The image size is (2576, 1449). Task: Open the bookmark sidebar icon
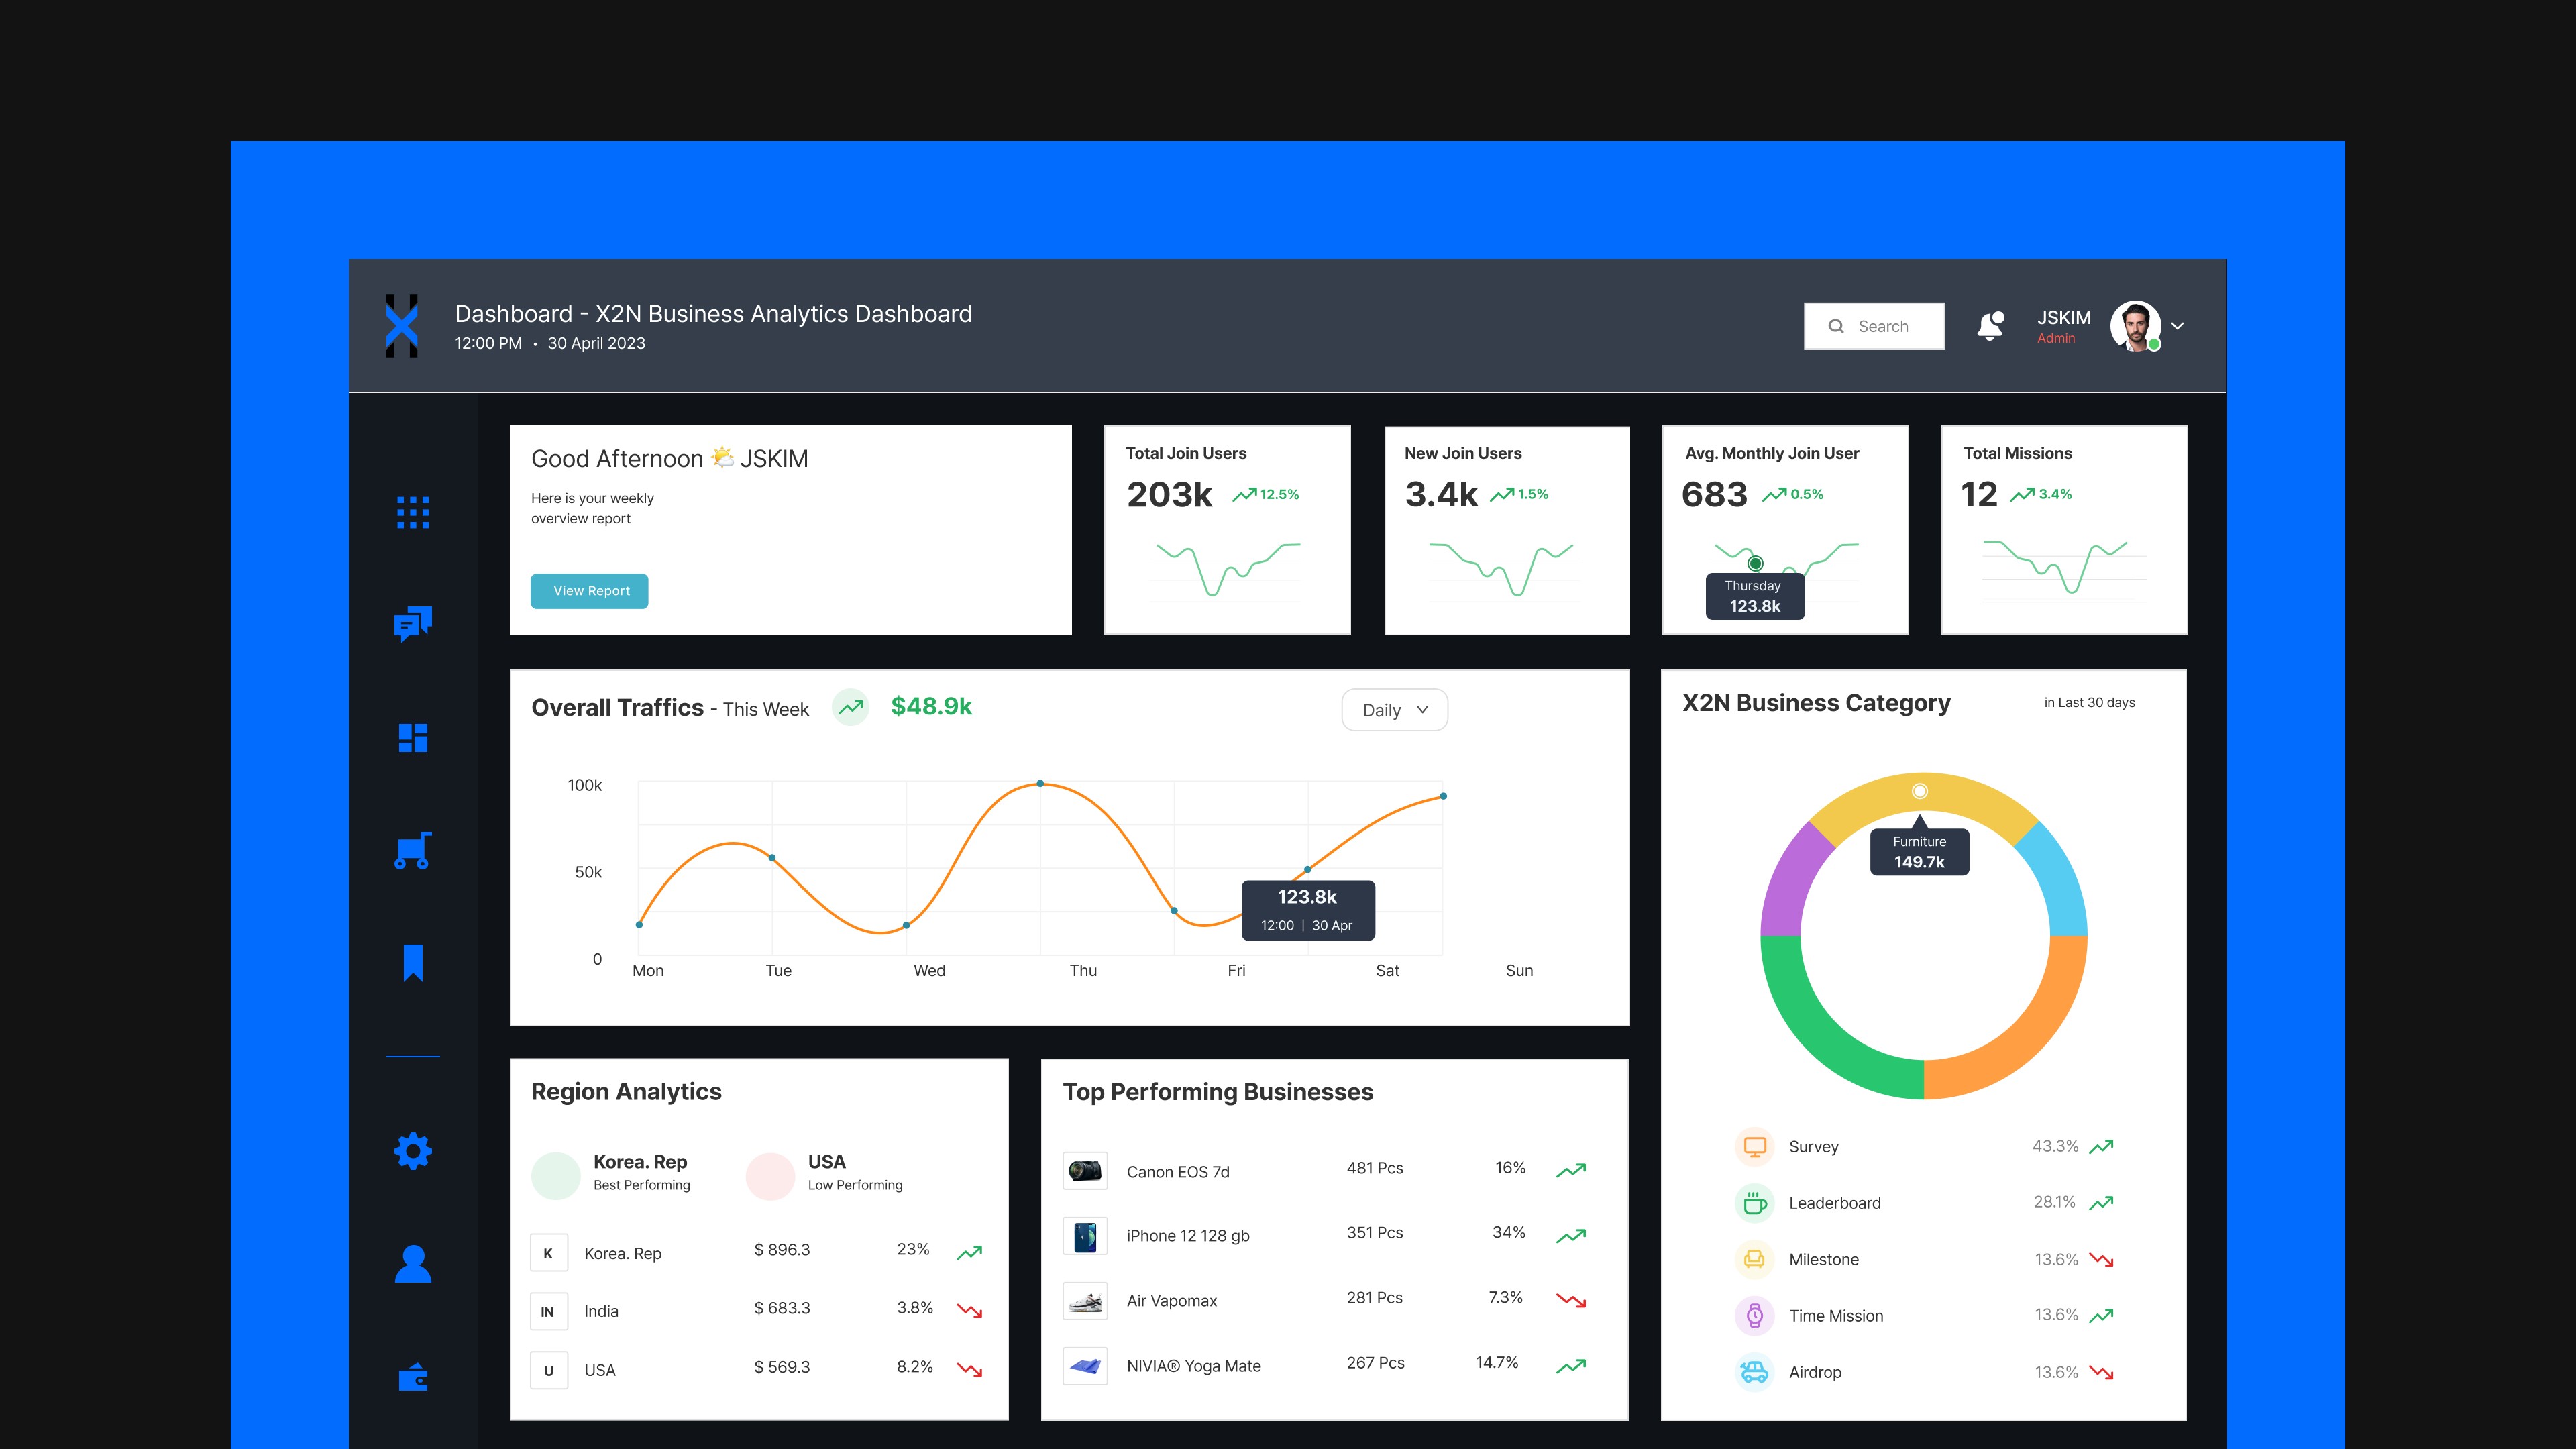click(413, 962)
